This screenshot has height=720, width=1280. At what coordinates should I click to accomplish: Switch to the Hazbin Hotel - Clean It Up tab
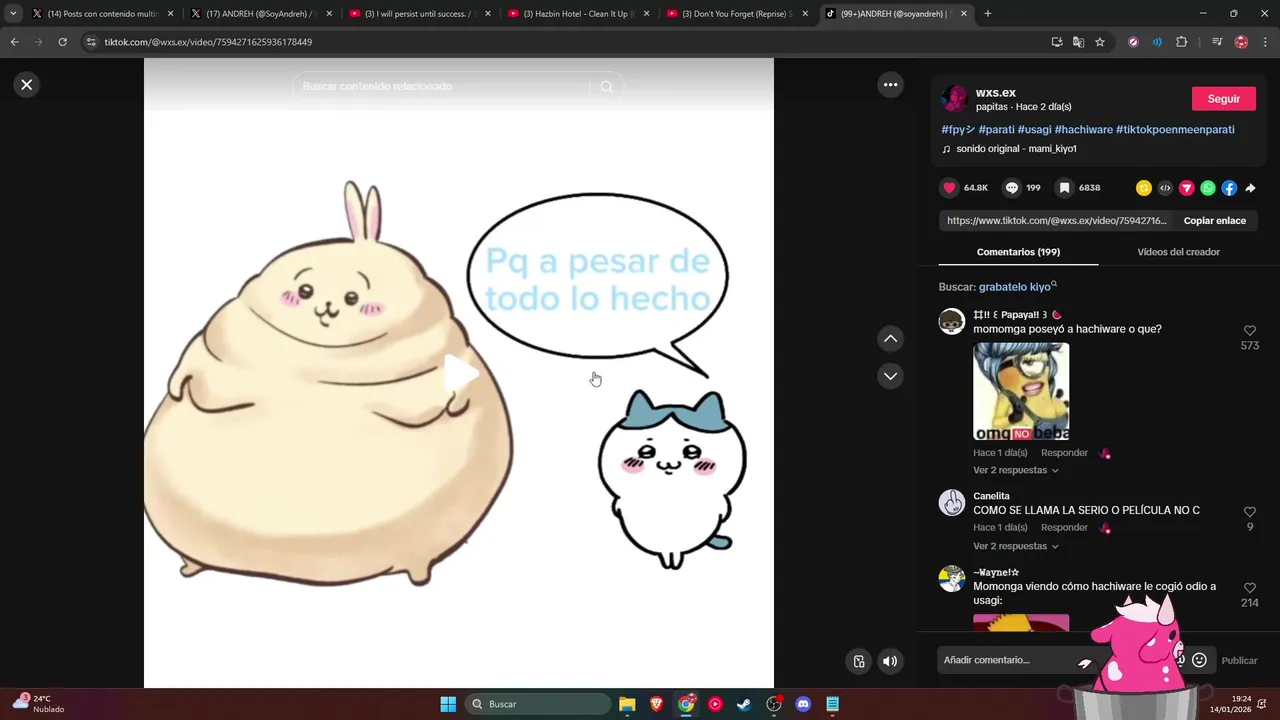point(579,14)
